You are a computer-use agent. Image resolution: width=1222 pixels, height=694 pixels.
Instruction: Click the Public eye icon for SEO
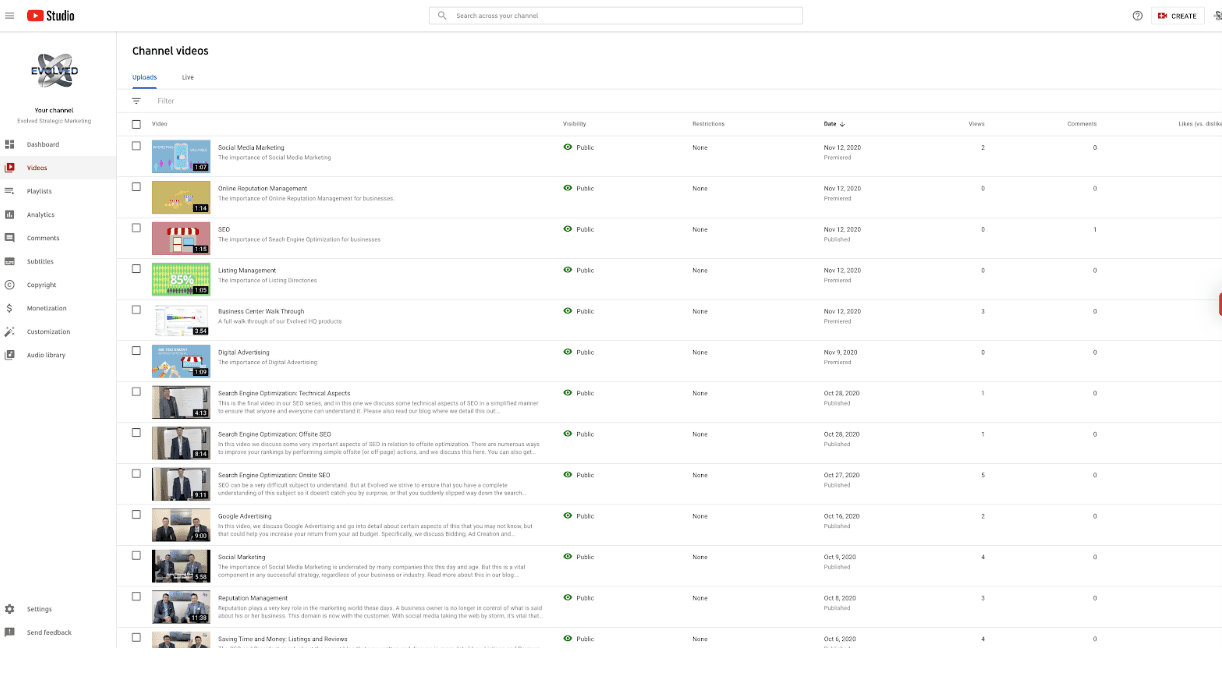(x=568, y=229)
